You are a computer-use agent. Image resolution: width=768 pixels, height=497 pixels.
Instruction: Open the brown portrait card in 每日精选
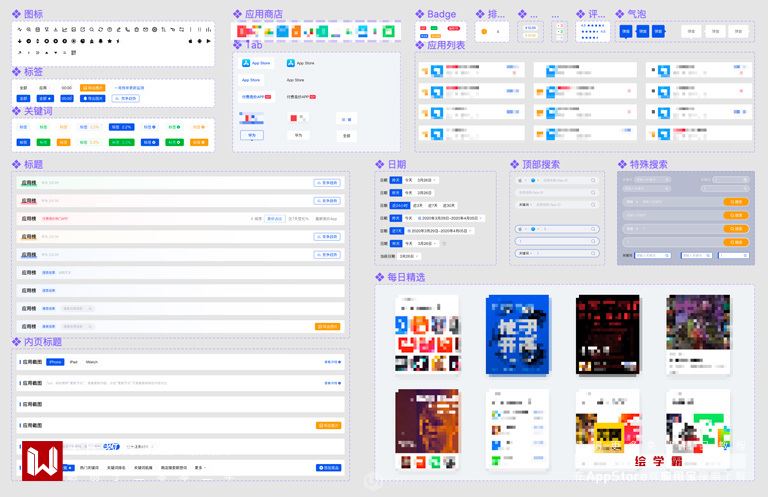point(427,429)
